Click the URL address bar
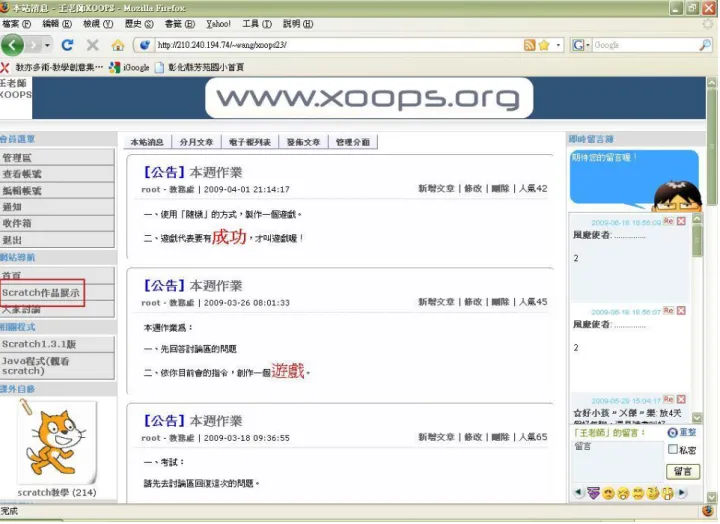The width and height of the screenshot is (720, 524). (x=338, y=45)
